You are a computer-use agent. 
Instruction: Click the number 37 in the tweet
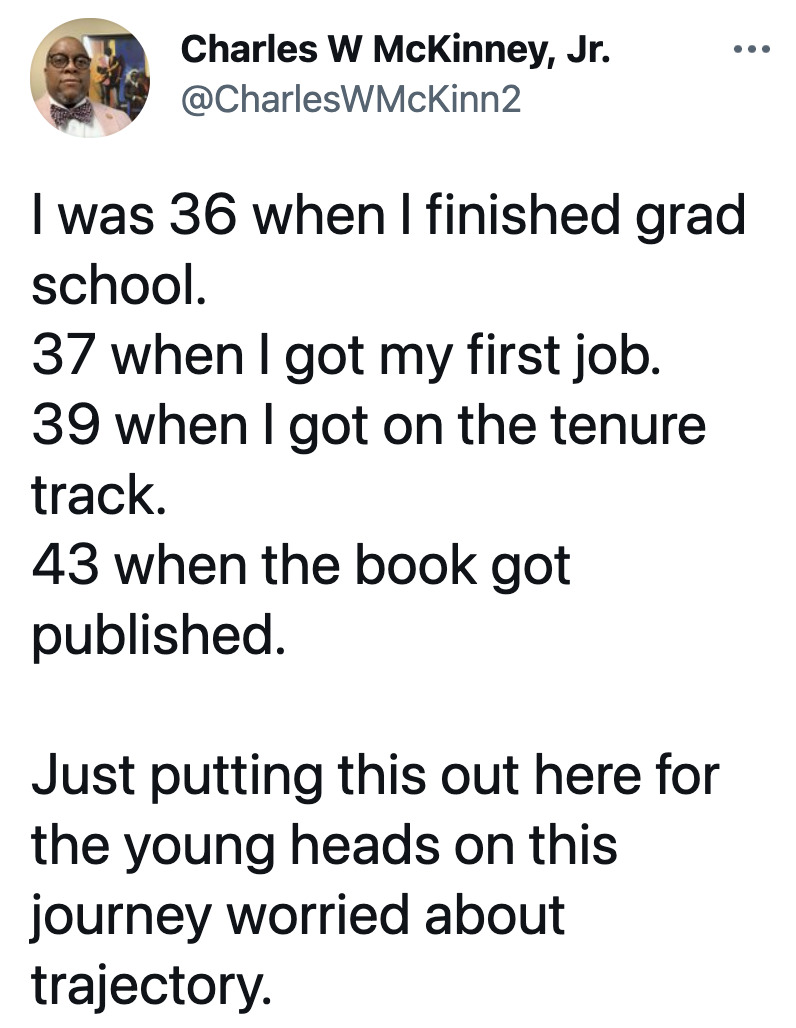pos(64,355)
